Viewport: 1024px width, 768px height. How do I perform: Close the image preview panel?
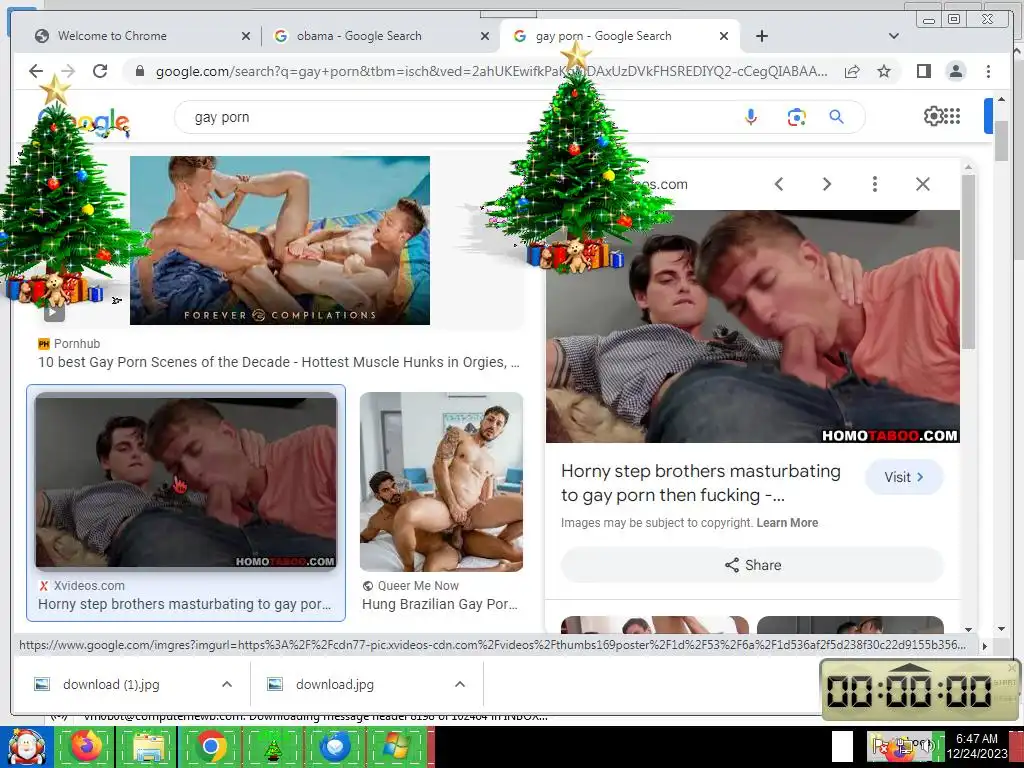pyautogui.click(x=923, y=184)
